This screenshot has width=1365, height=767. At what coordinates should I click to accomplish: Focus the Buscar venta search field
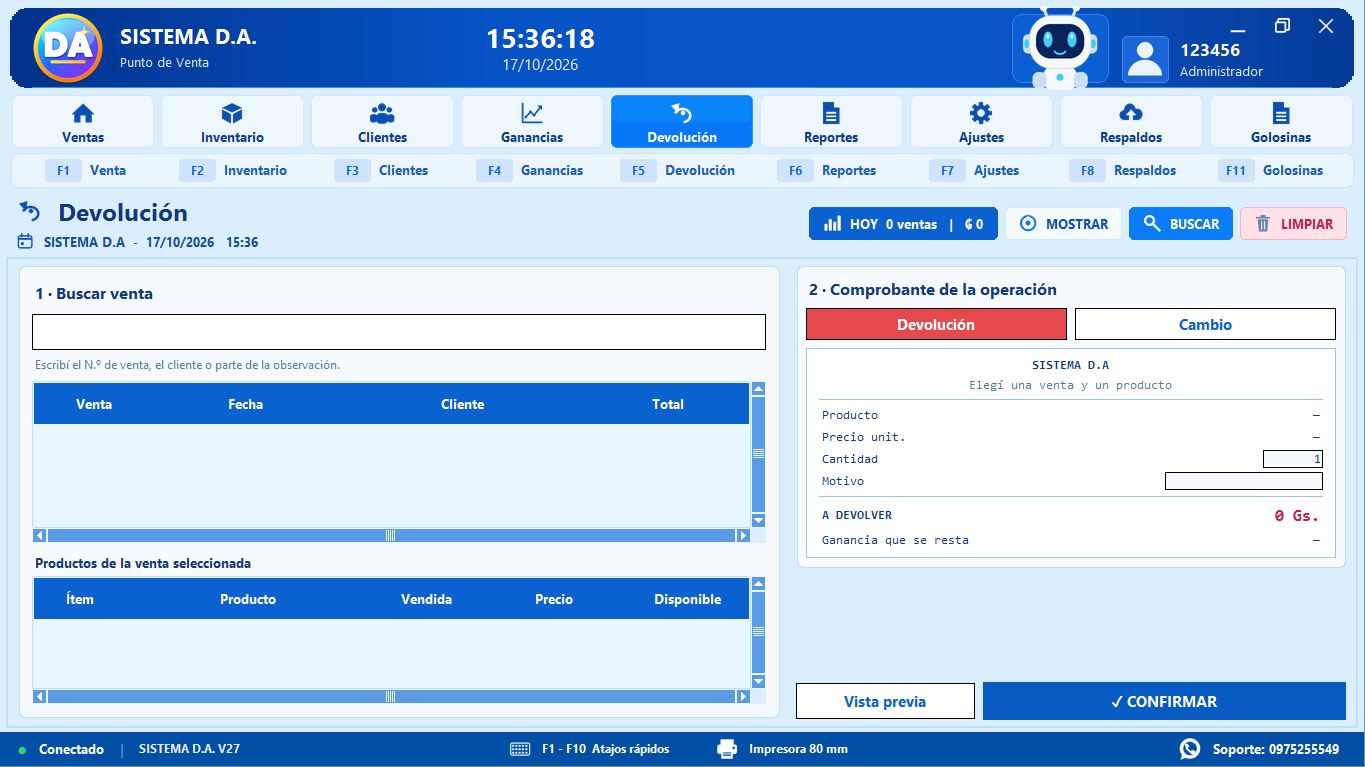point(399,332)
